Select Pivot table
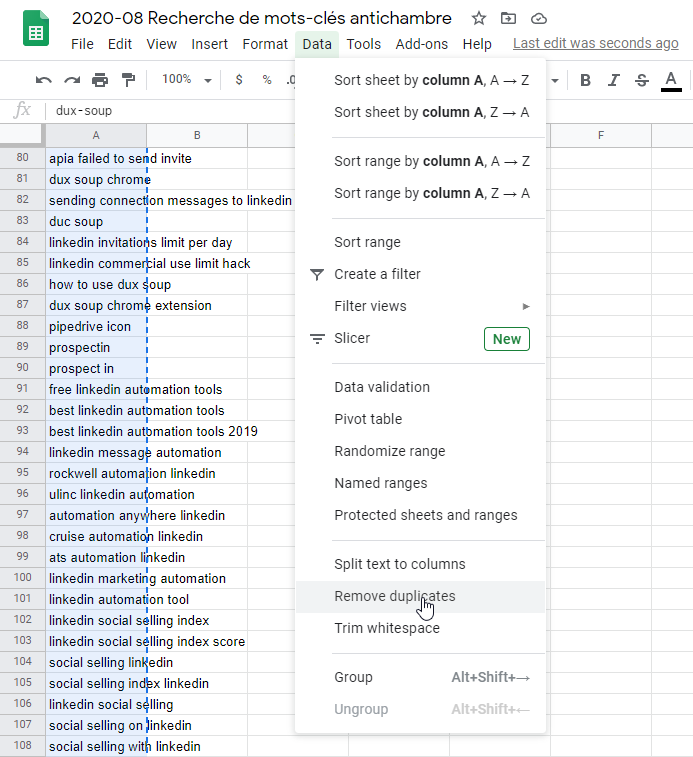The image size is (693, 757). 420,419
